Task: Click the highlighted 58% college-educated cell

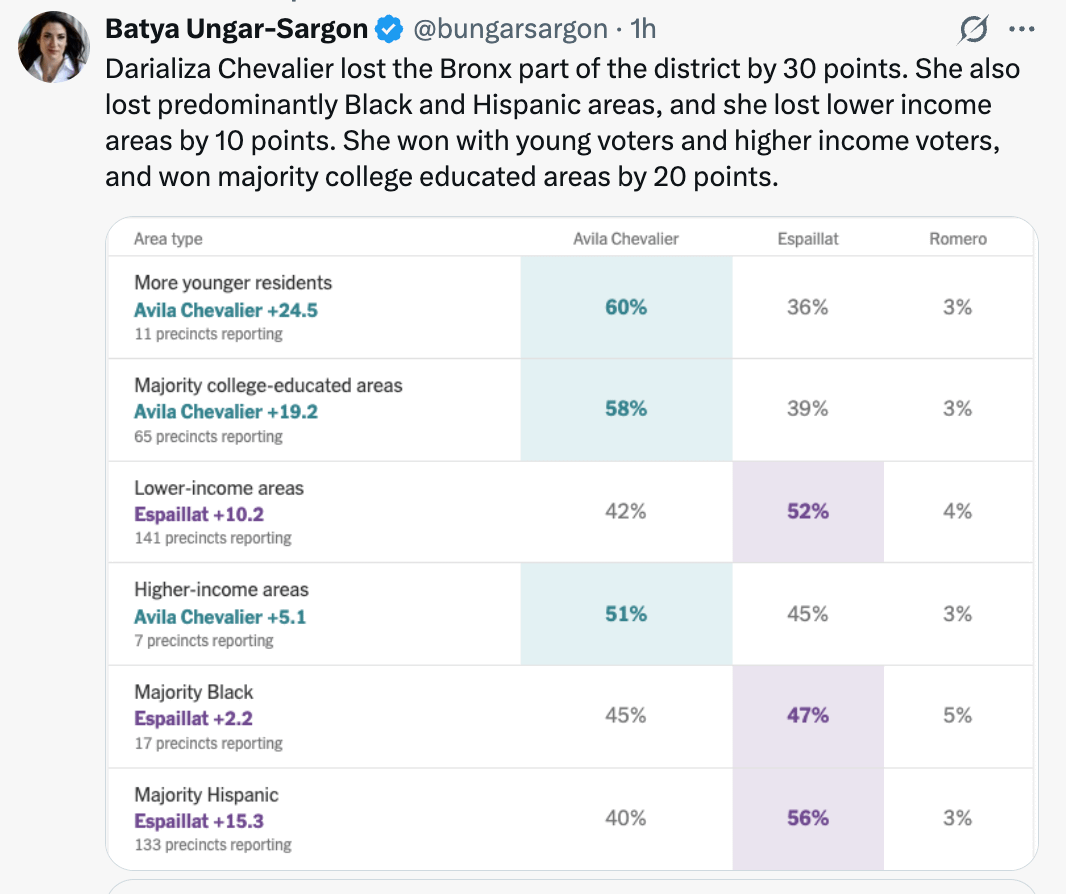Action: coord(626,409)
